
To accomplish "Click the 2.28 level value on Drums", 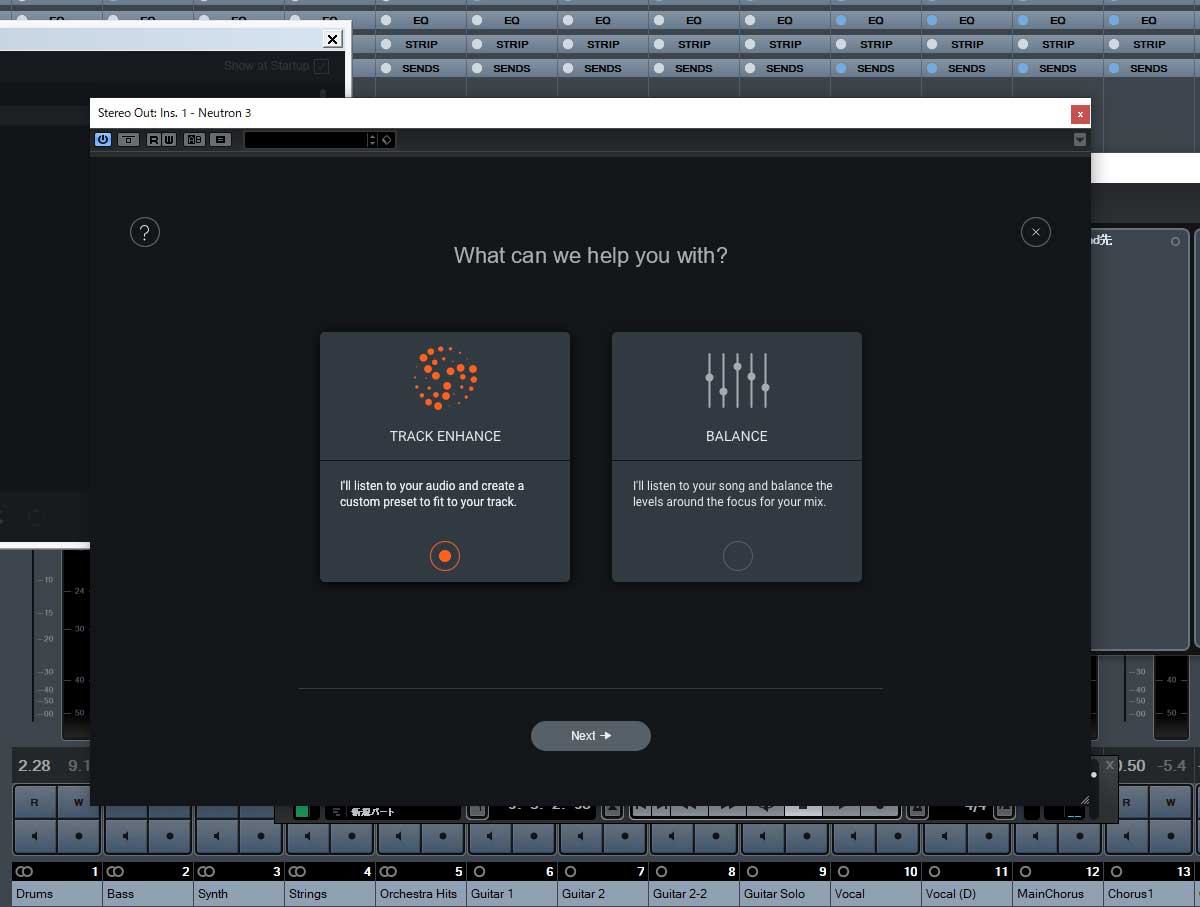I will point(34,766).
